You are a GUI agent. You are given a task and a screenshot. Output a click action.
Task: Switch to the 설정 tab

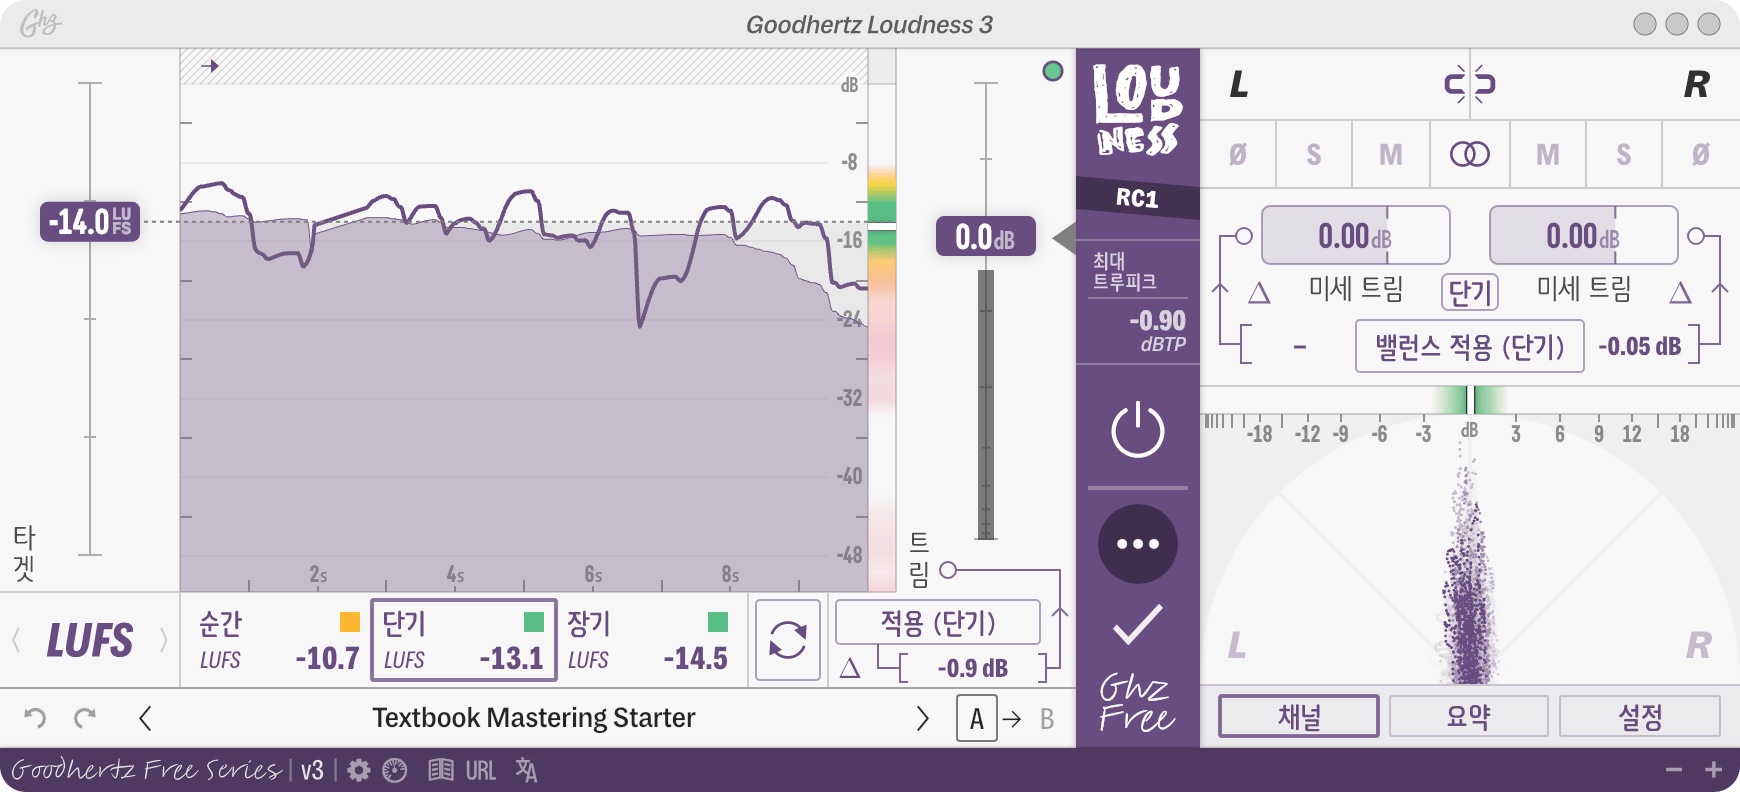[x=1640, y=716]
